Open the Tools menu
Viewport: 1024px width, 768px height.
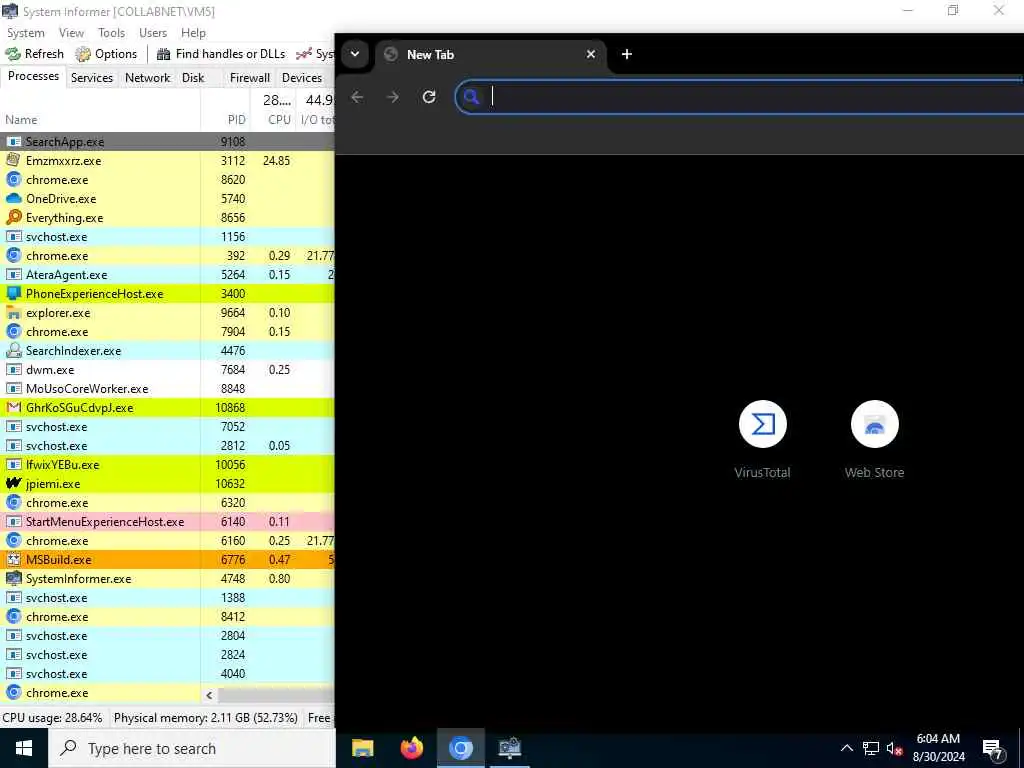pyautogui.click(x=111, y=33)
